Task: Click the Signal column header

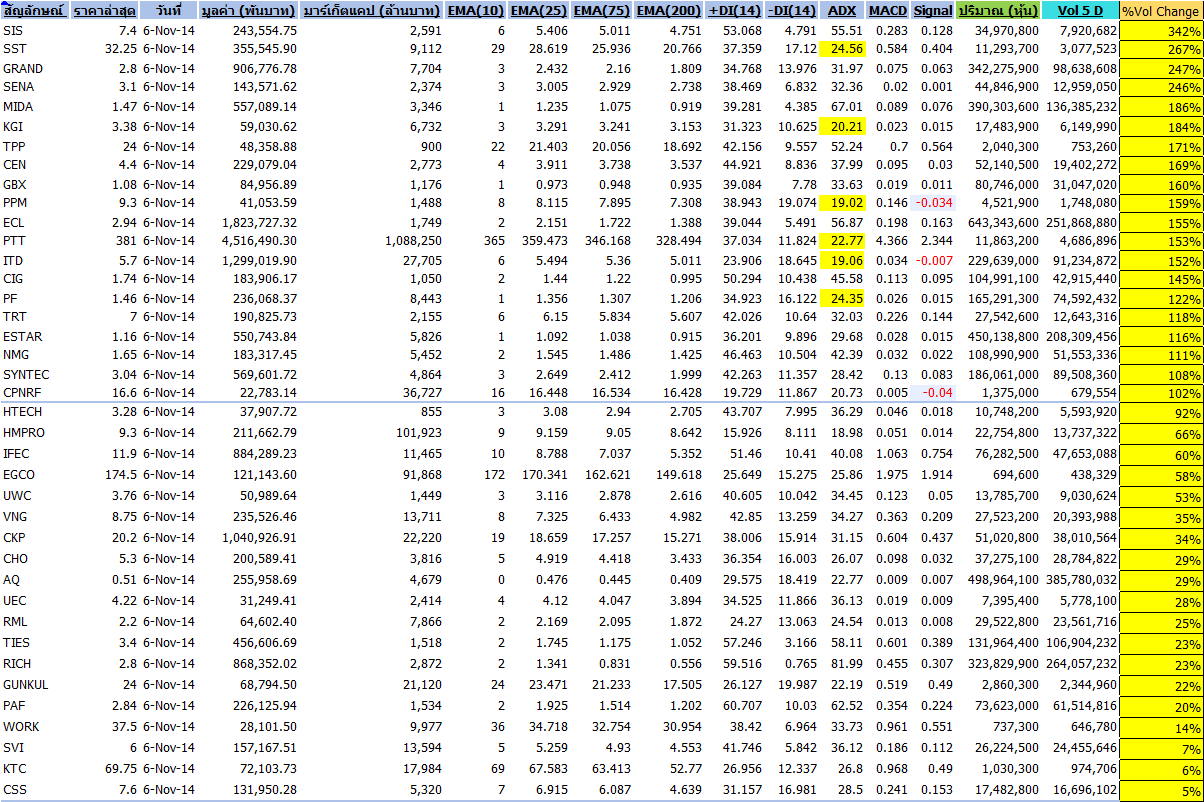Action: (933, 11)
